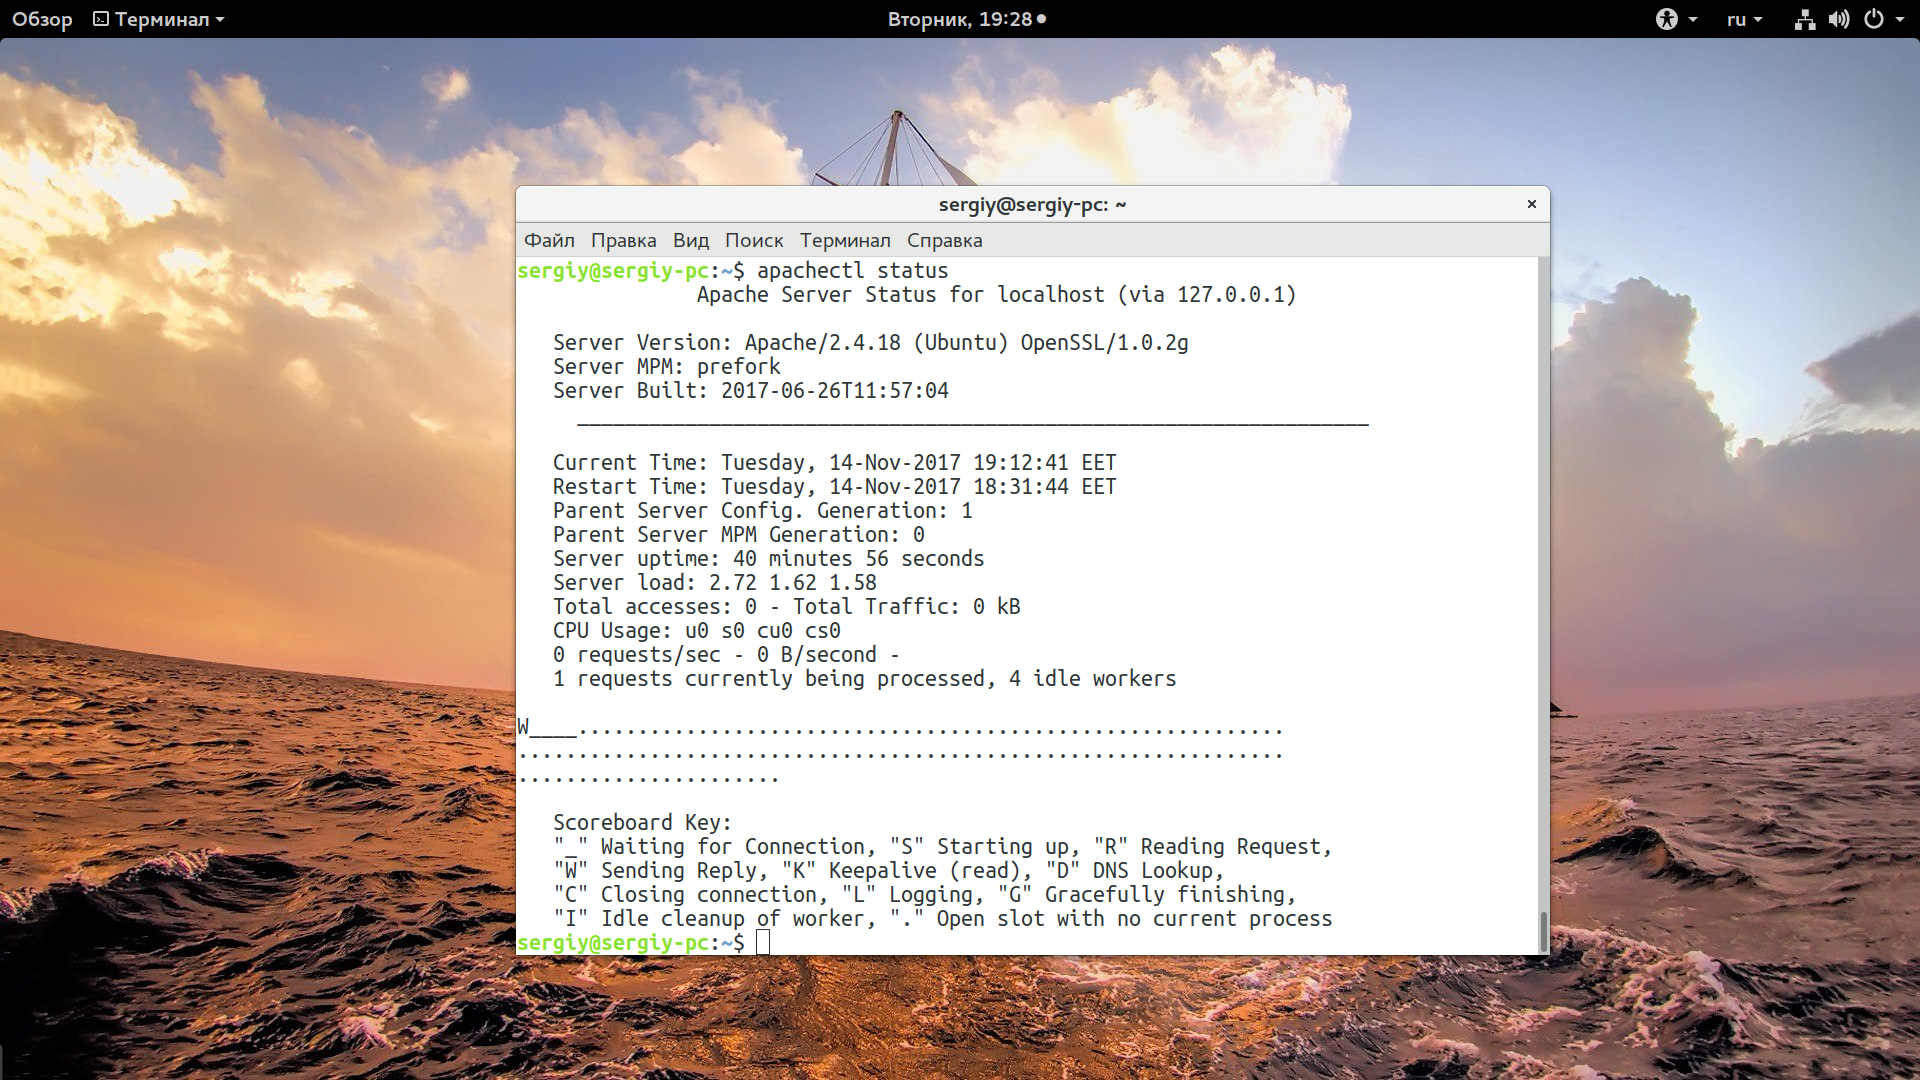Click the terminal cursor at last prompt
This screenshot has height=1080, width=1920.
coord(763,942)
